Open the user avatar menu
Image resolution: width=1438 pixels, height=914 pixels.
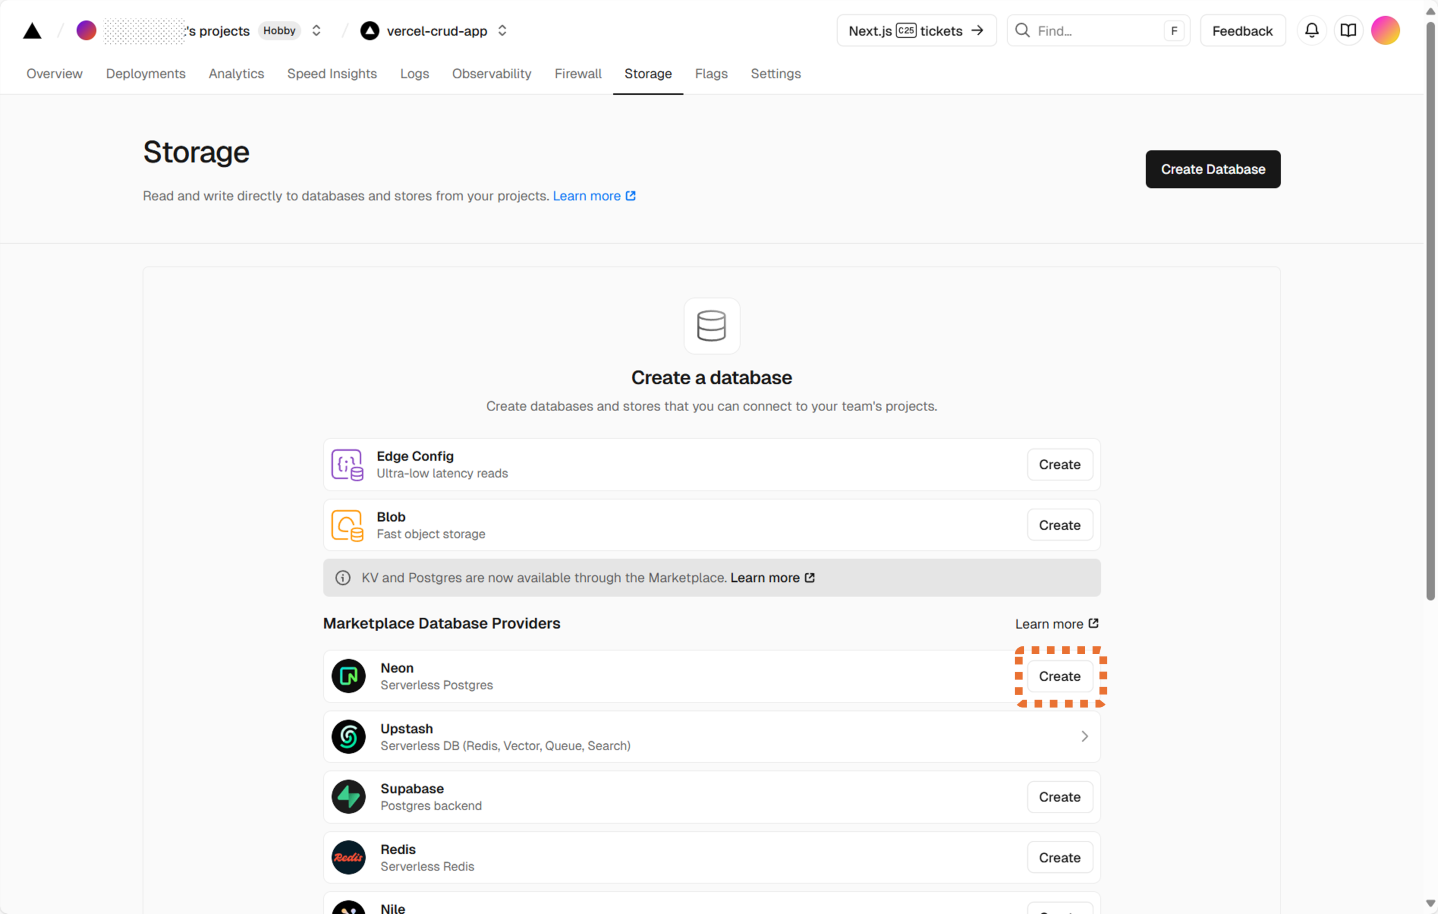pyautogui.click(x=1385, y=31)
